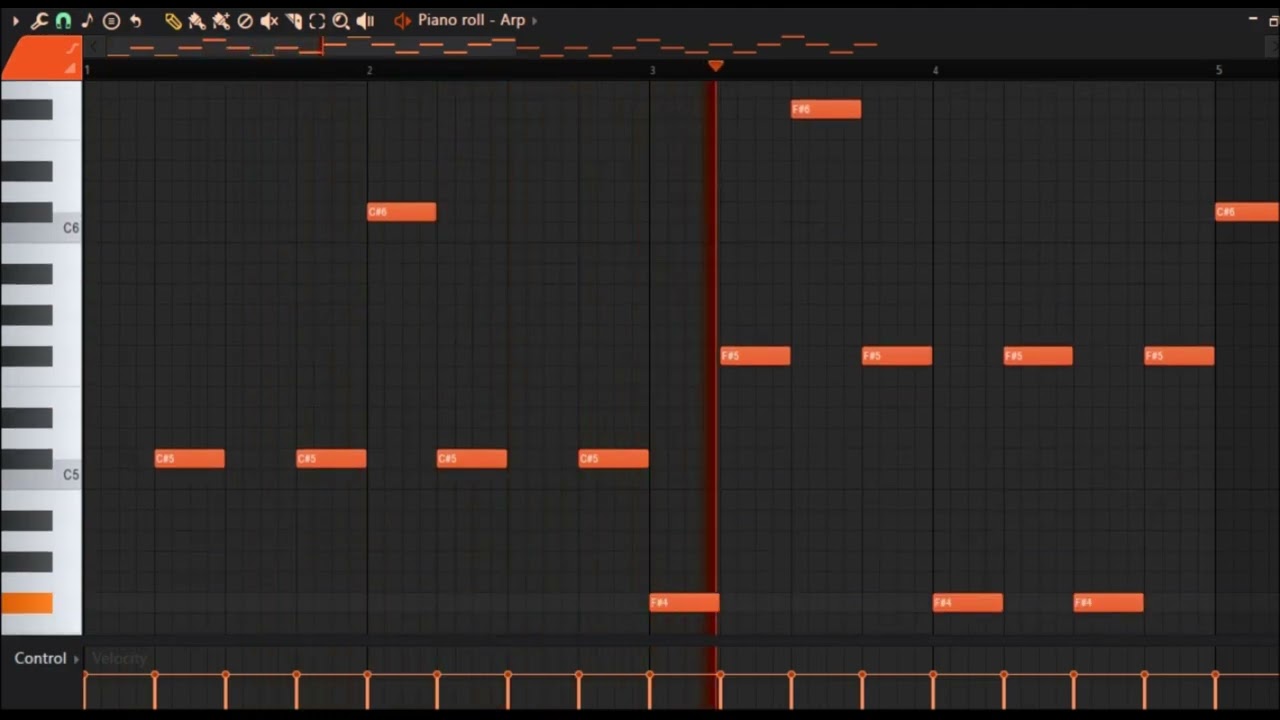Select the C#6 note at bar 5
The height and width of the screenshot is (720, 1280).
click(x=1247, y=212)
